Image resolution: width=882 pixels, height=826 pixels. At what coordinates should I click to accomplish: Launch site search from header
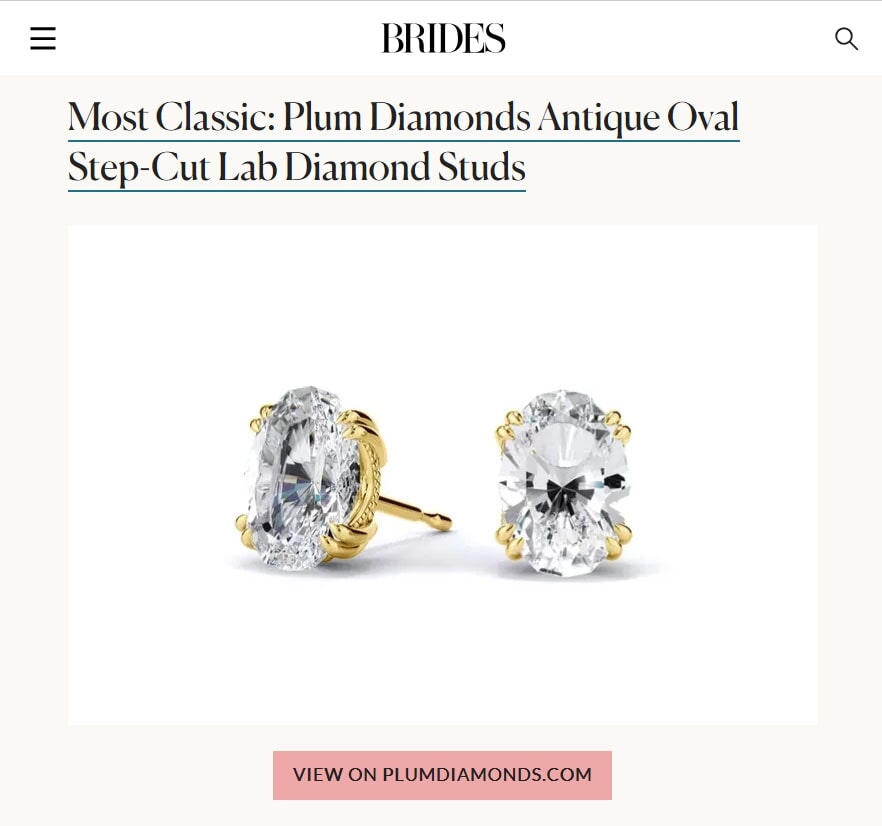846,39
